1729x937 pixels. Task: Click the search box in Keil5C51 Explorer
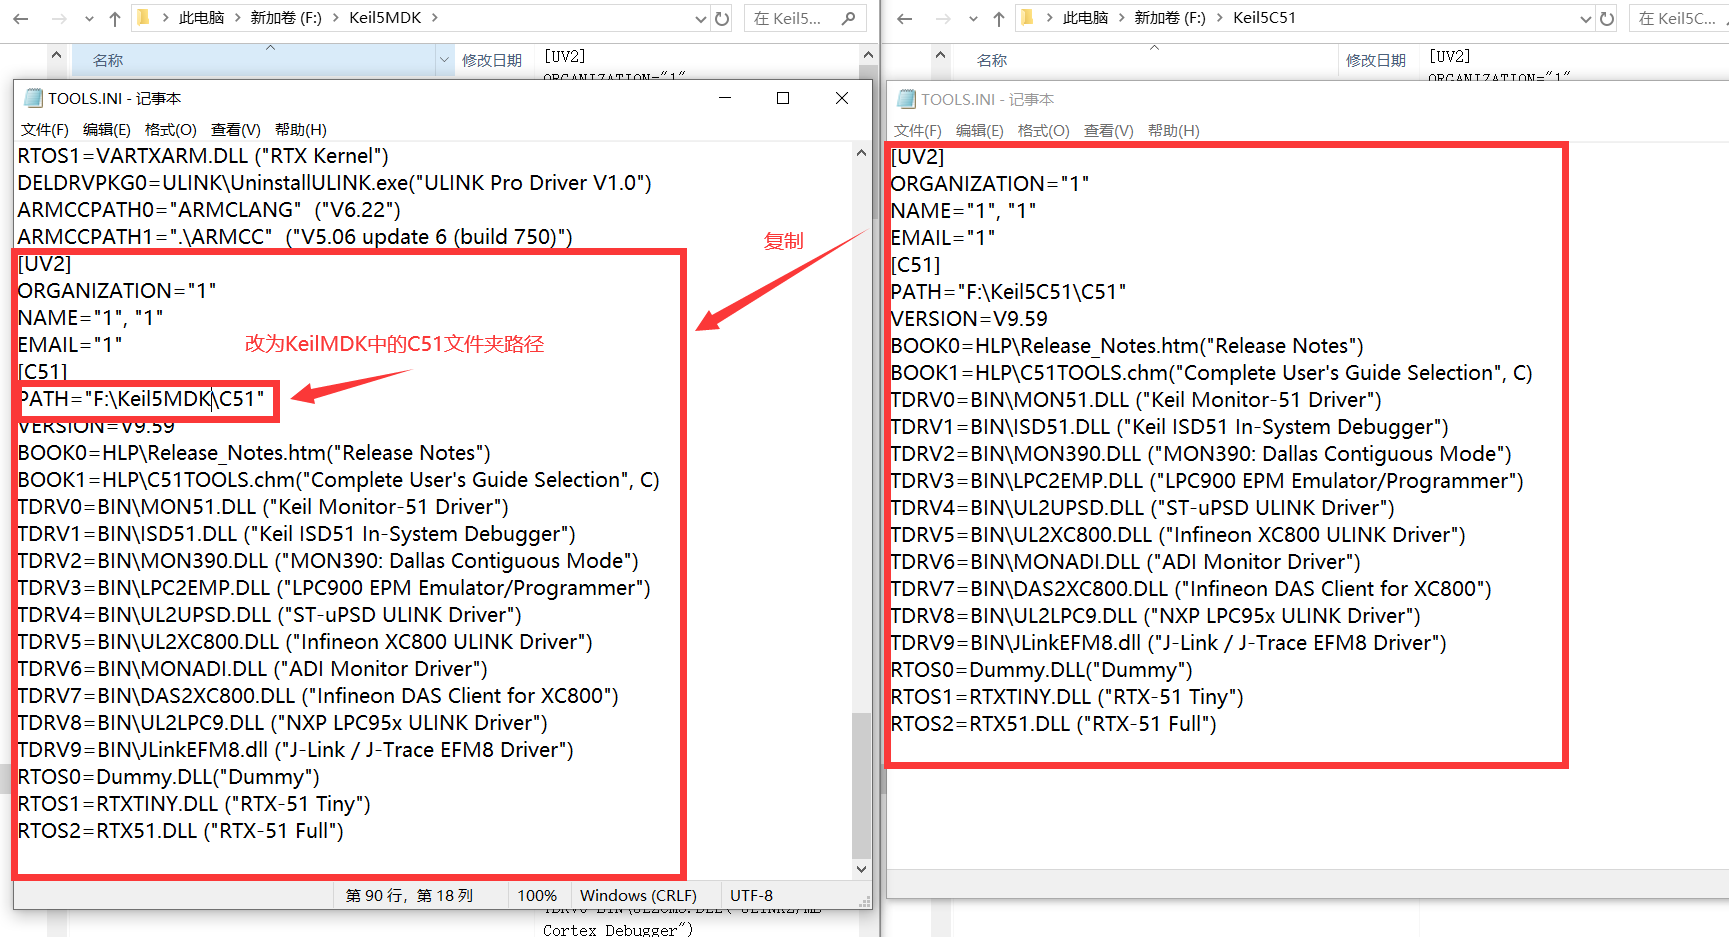1679,18
